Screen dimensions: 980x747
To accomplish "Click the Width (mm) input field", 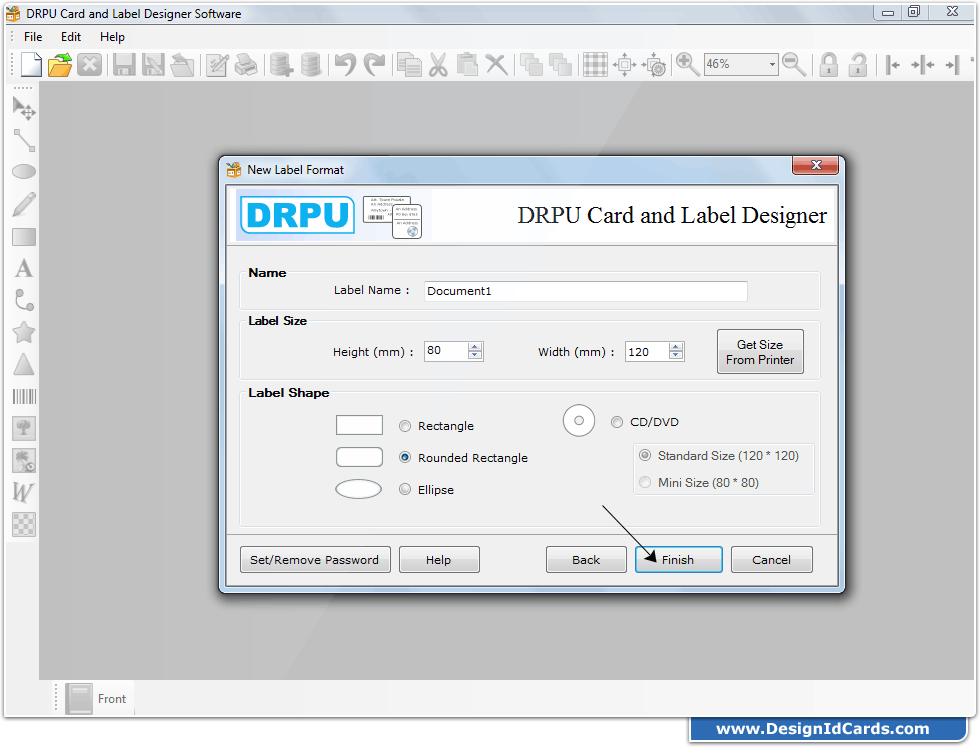I will (x=647, y=351).
